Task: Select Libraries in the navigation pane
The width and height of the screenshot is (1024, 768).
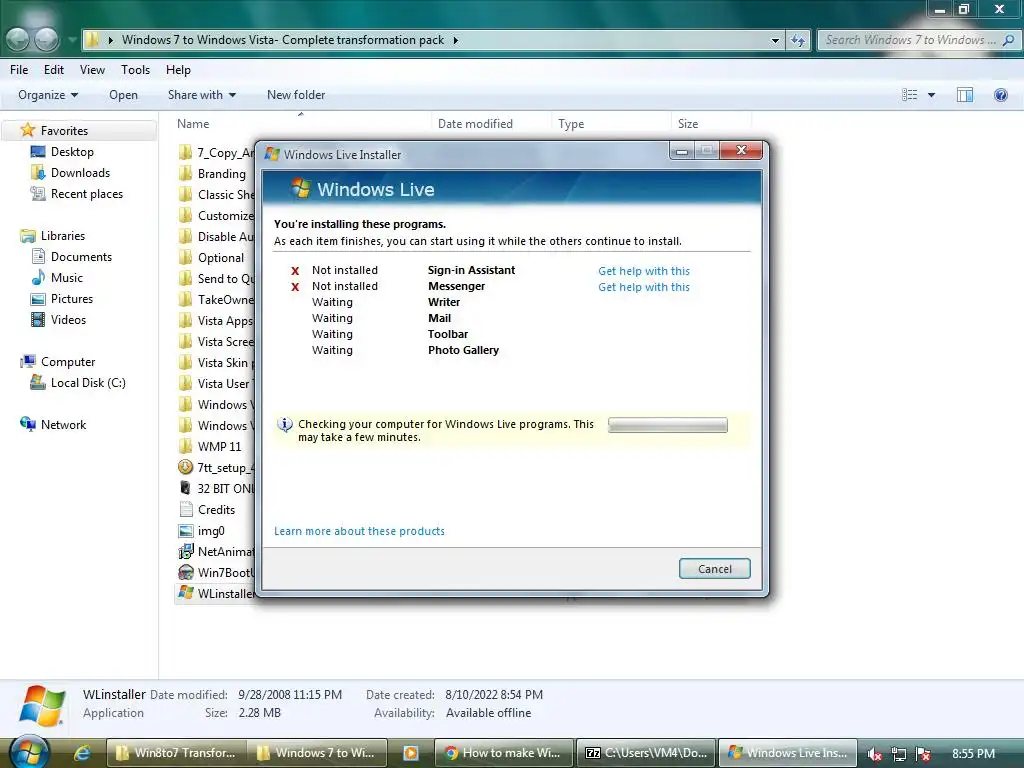Action: (x=63, y=236)
